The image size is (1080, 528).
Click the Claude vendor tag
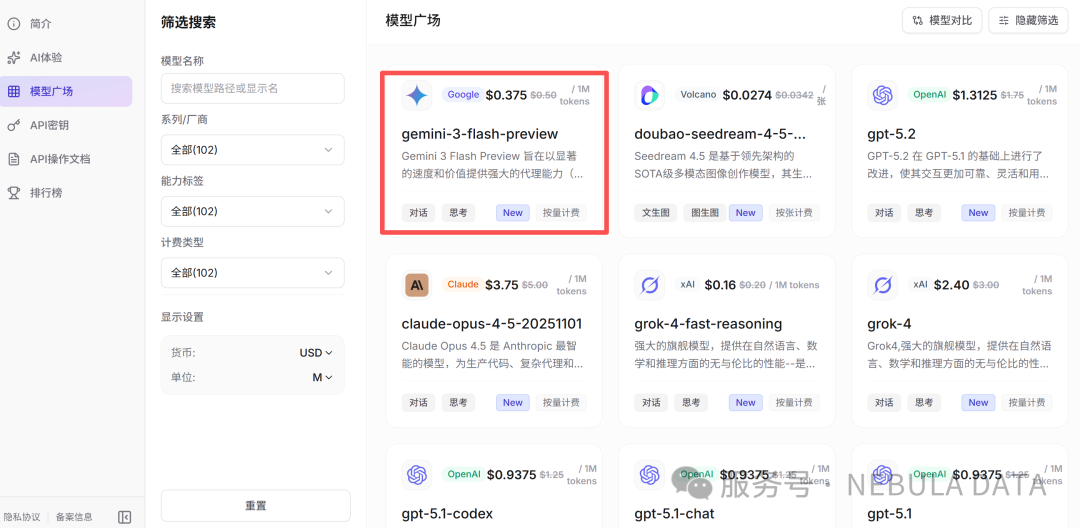pyautogui.click(x=462, y=284)
